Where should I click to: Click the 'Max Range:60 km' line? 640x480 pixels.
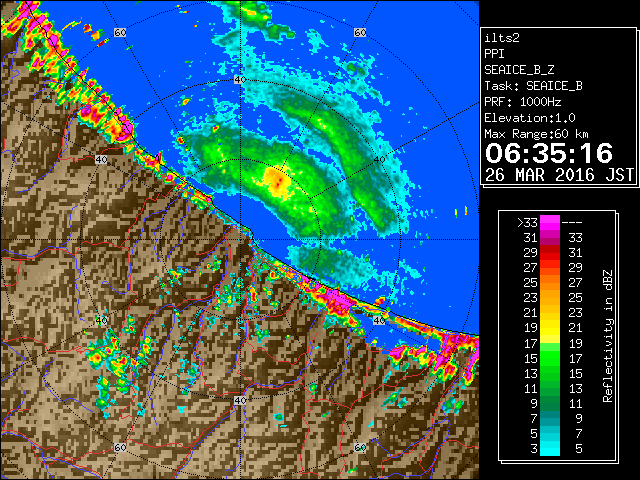pyautogui.click(x=536, y=134)
